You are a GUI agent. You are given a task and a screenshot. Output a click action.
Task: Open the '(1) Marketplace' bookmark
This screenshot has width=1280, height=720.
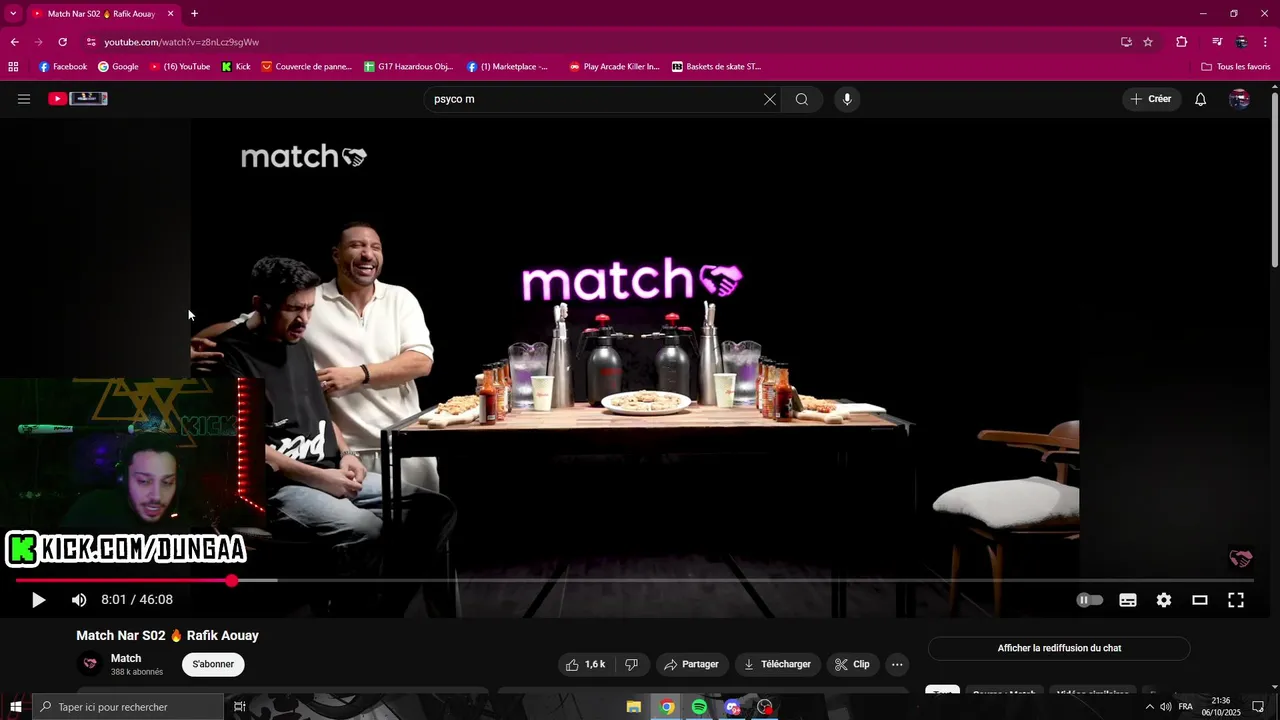(x=507, y=67)
